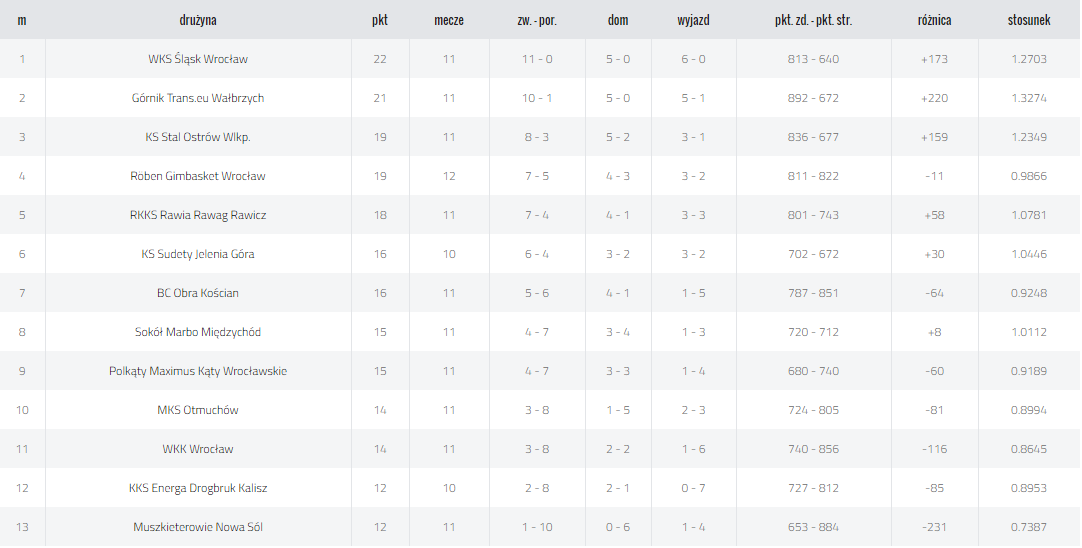1082x548 pixels.
Task: Sort by the różnica column header
Action: pos(934,20)
